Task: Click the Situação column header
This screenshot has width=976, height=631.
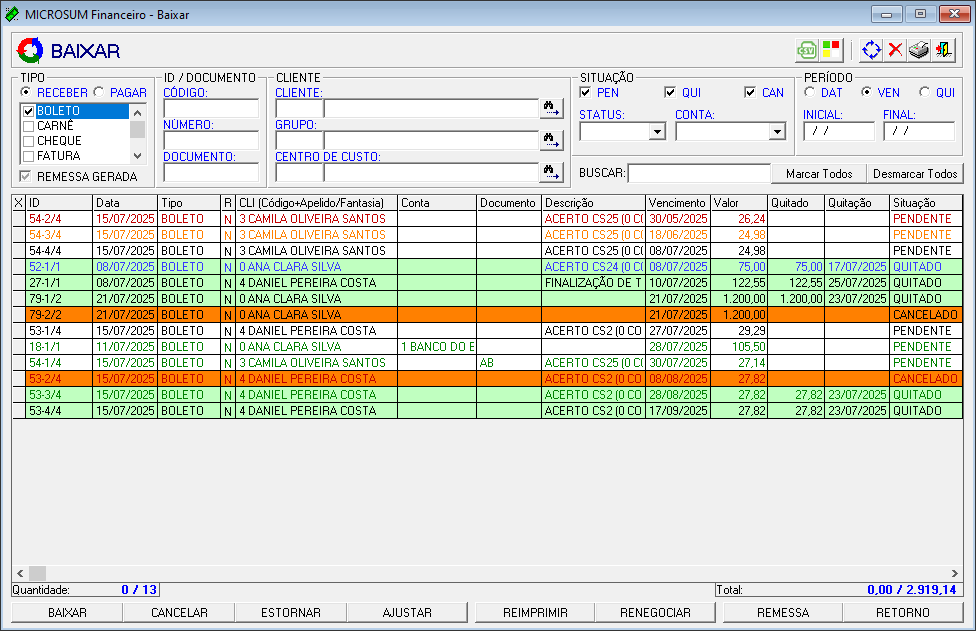Action: pos(915,203)
